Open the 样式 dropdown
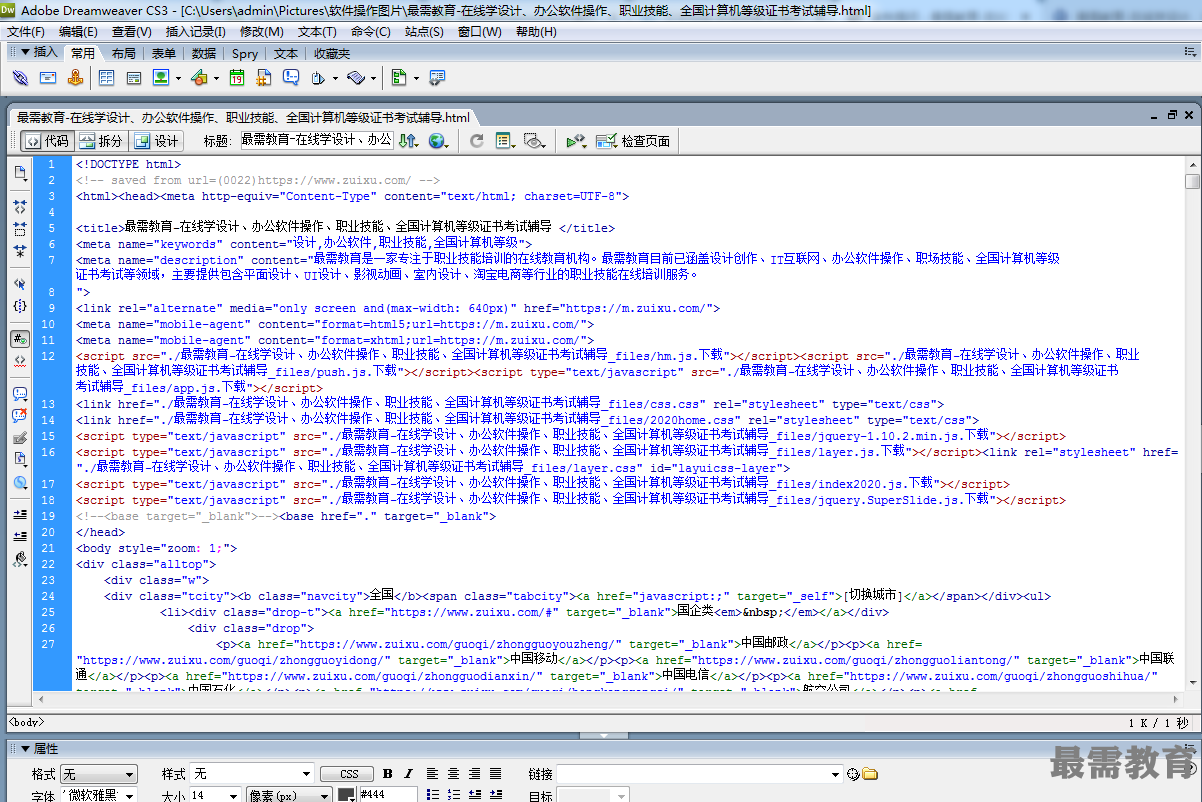Screen dimensions: 1202x802 tap(253, 774)
